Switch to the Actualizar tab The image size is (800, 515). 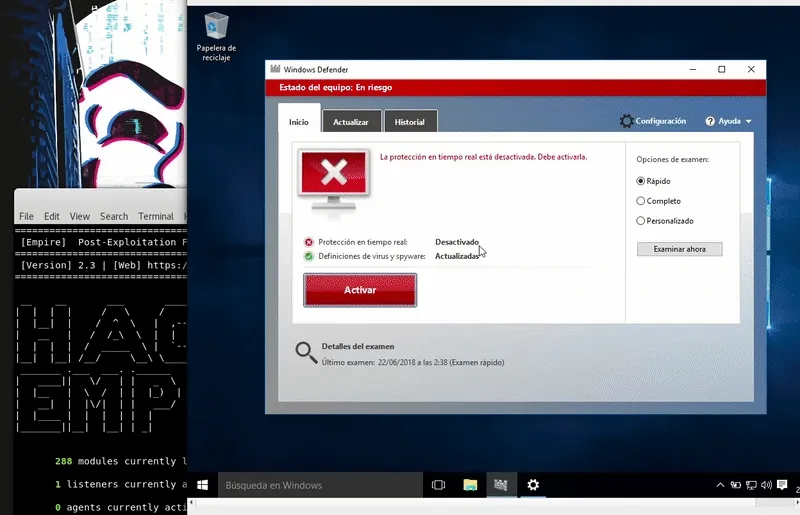[351, 122]
